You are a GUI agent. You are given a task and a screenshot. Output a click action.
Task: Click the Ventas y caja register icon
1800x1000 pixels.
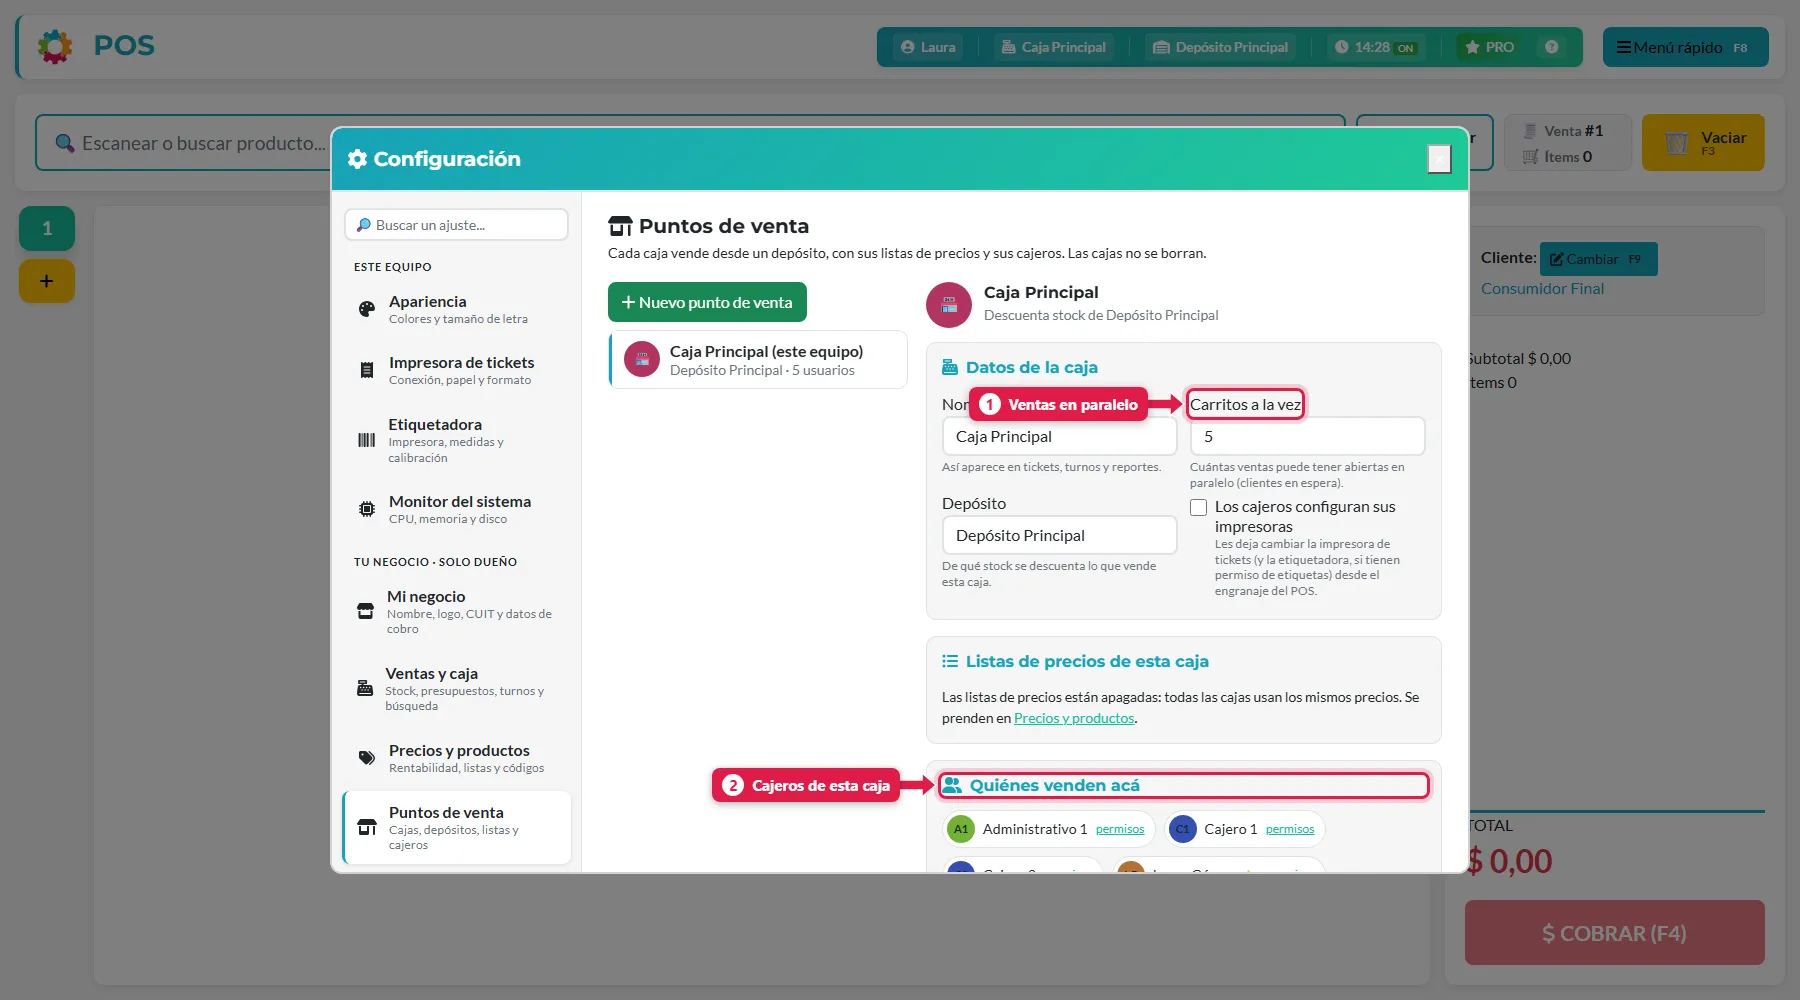tap(365, 689)
